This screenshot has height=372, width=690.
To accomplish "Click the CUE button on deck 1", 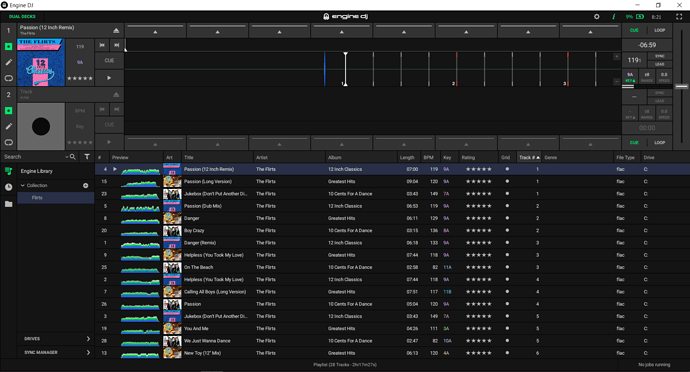I will click(x=109, y=61).
